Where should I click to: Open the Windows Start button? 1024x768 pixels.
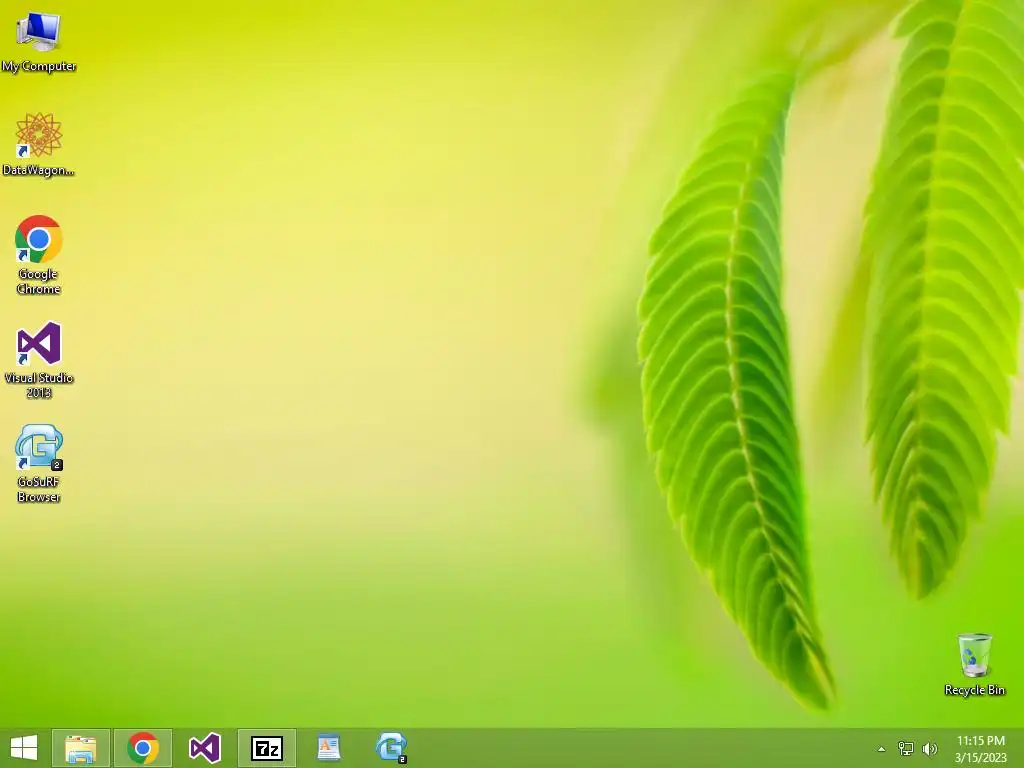[24, 748]
